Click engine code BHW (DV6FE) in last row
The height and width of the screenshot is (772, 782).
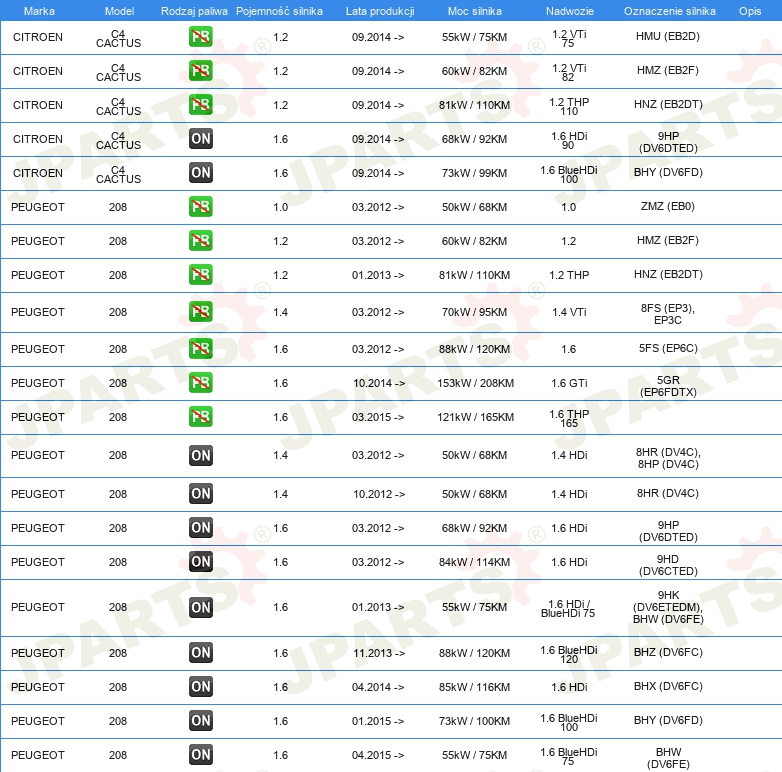668,758
